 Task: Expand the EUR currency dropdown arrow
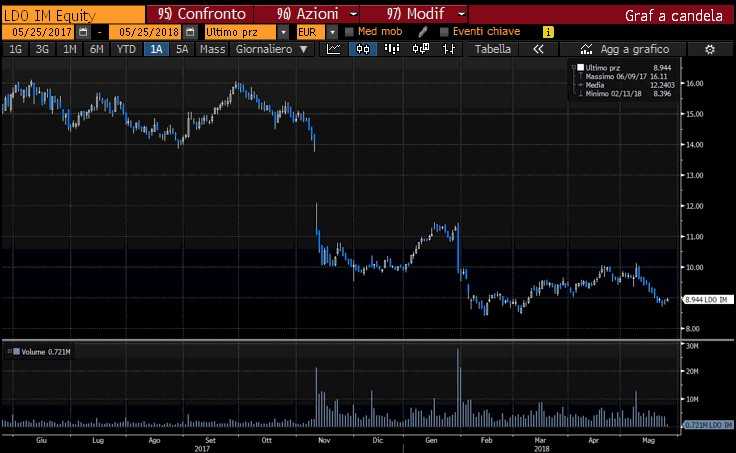coord(332,32)
